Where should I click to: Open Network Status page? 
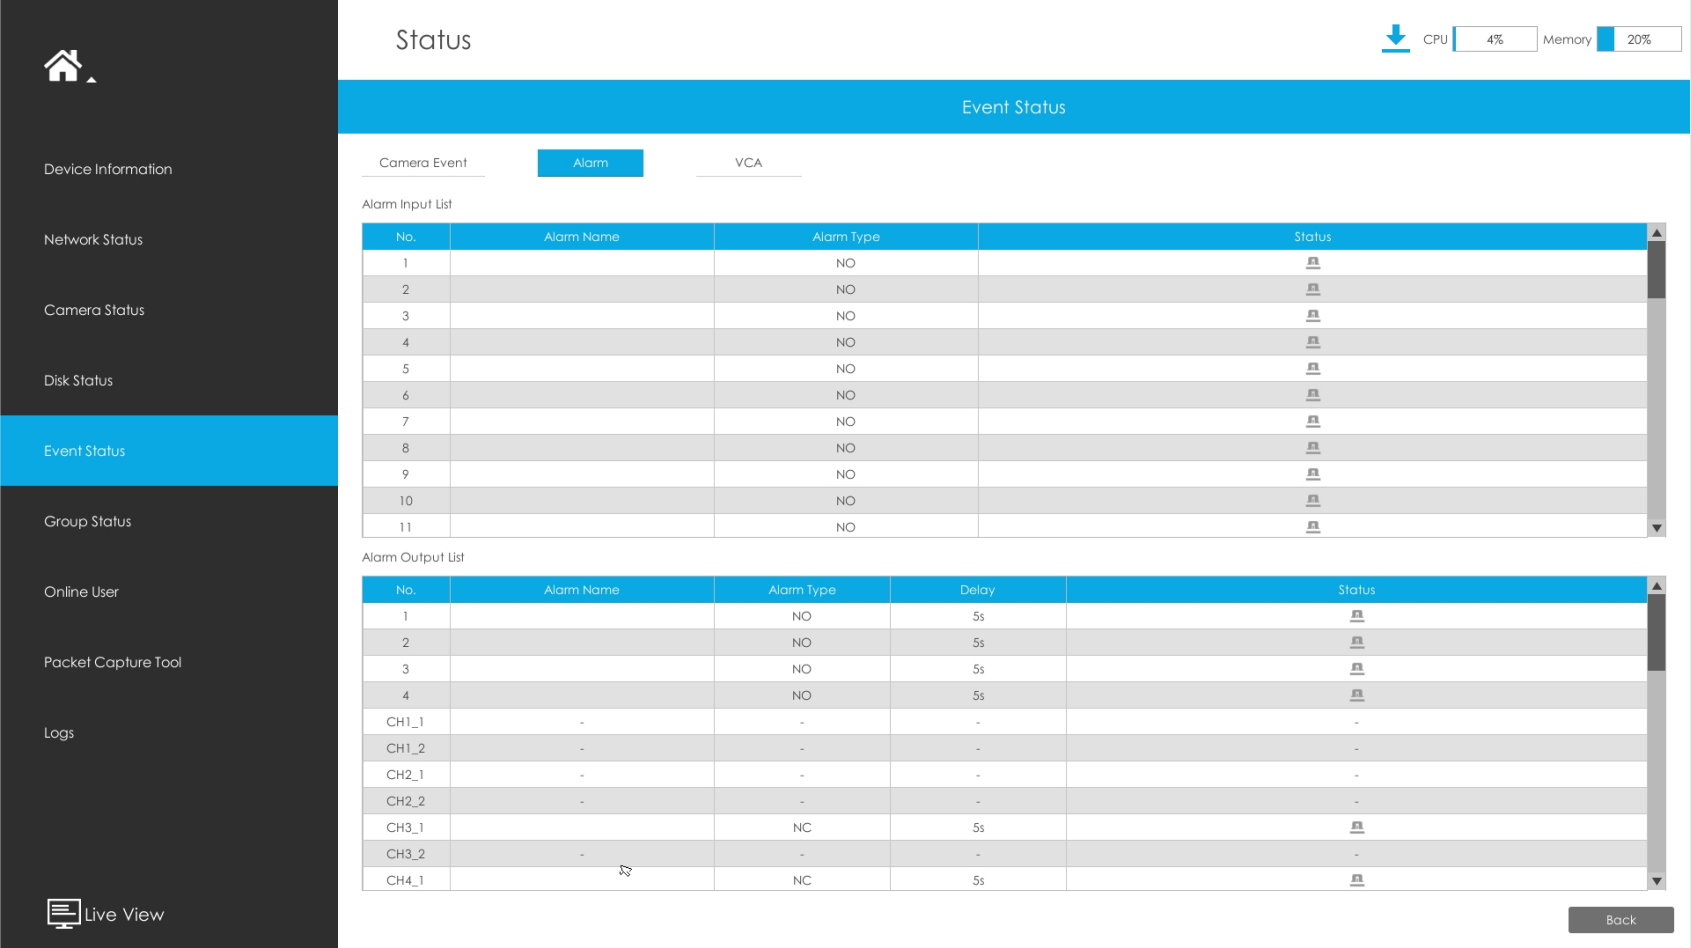169,240
